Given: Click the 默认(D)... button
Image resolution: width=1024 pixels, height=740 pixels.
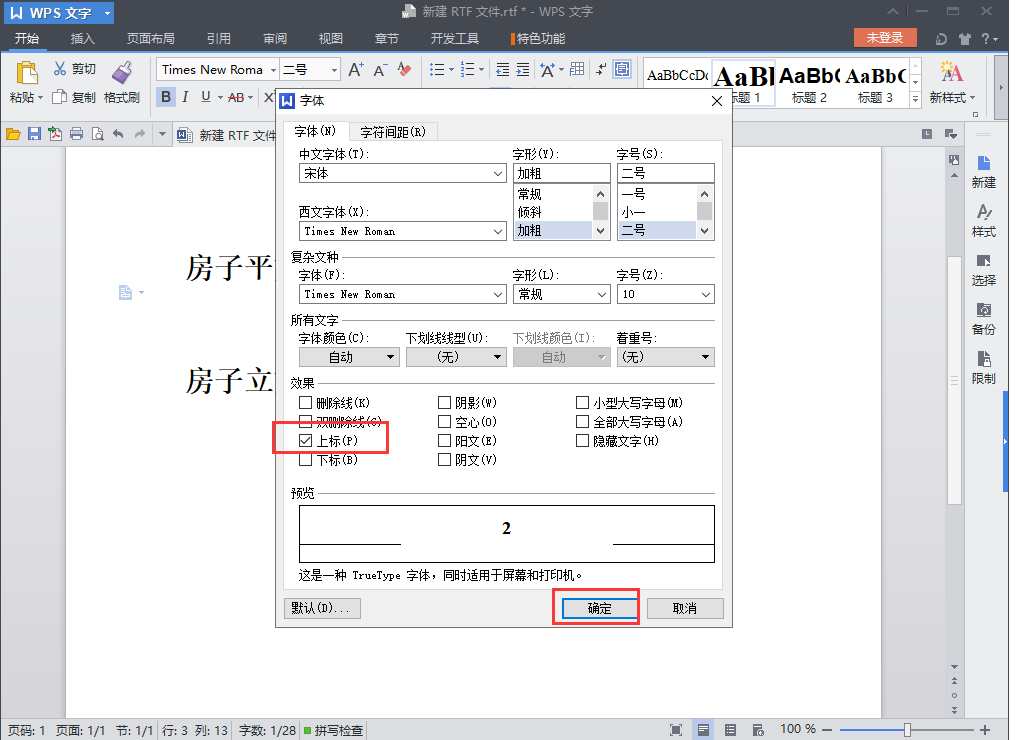Looking at the screenshot, I should pyautogui.click(x=322, y=608).
